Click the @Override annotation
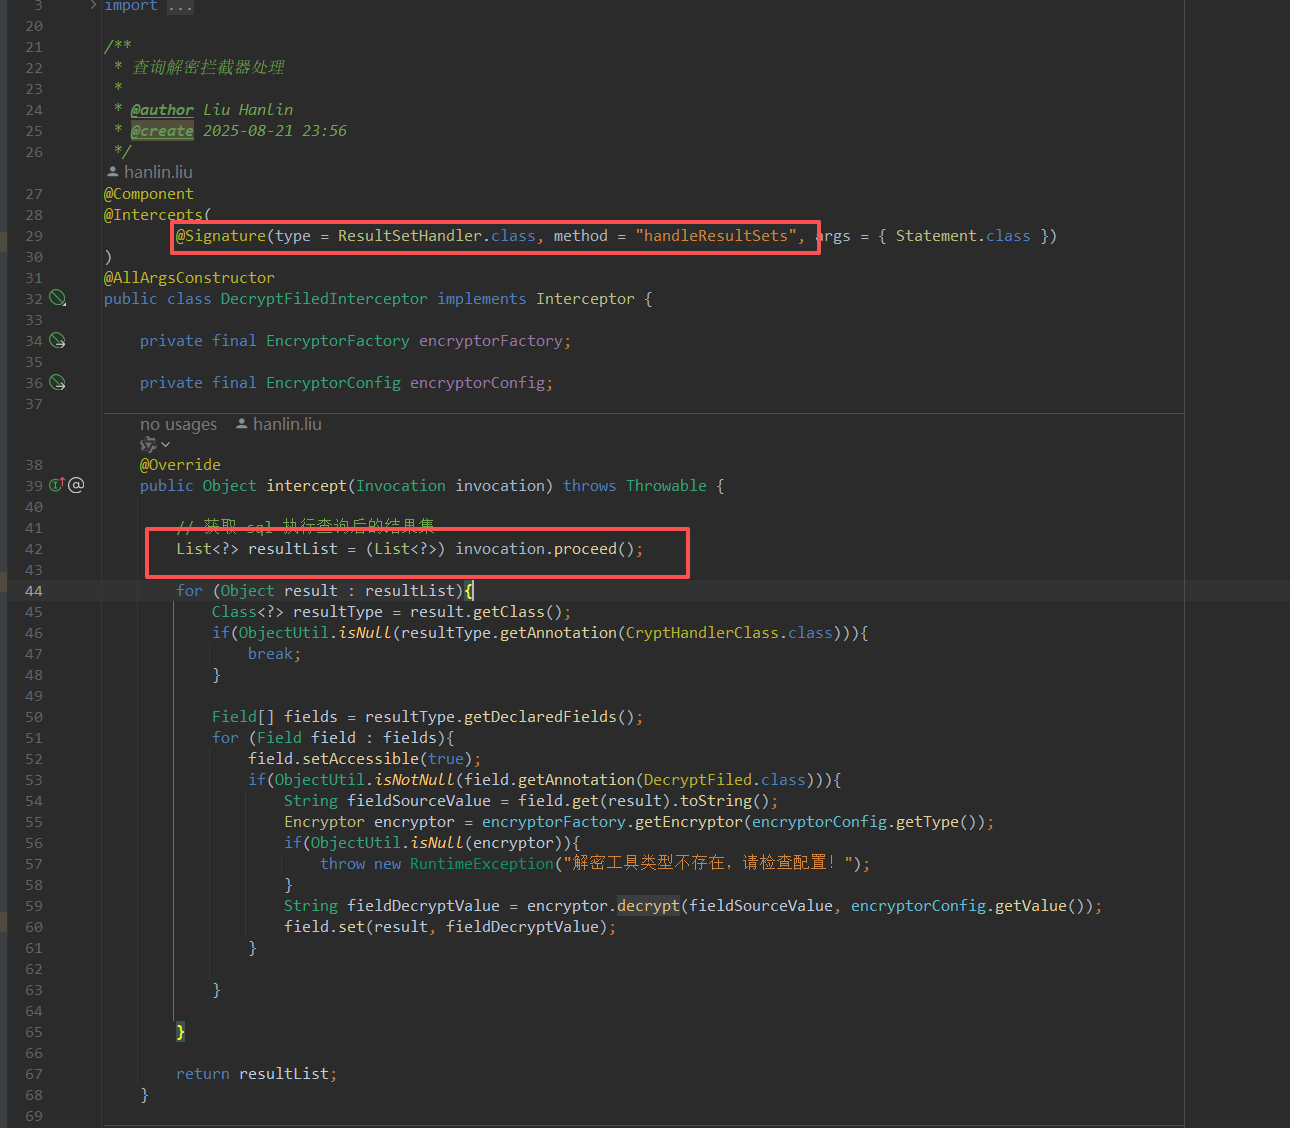This screenshot has width=1290, height=1128. (180, 465)
